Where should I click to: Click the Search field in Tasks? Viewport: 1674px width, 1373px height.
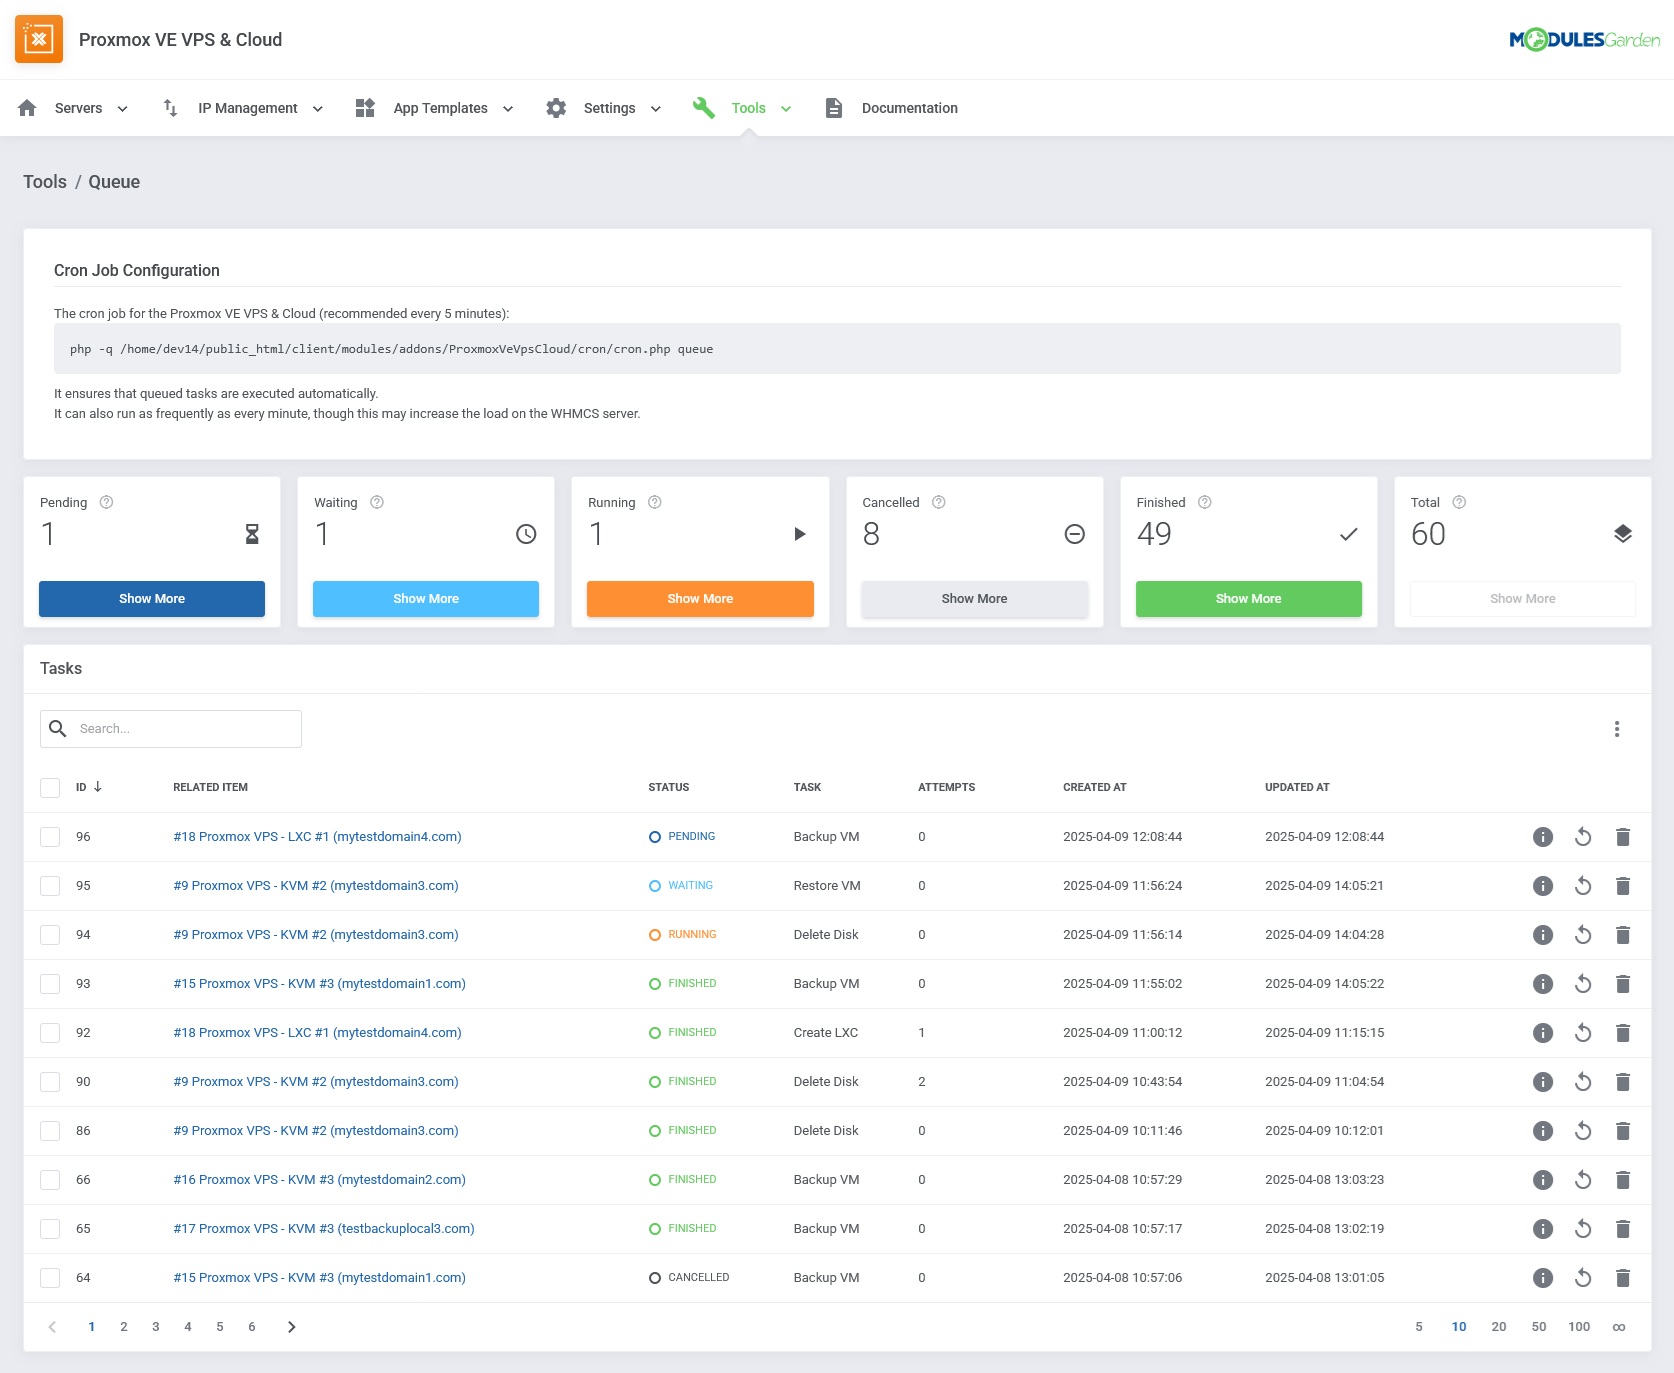(170, 728)
